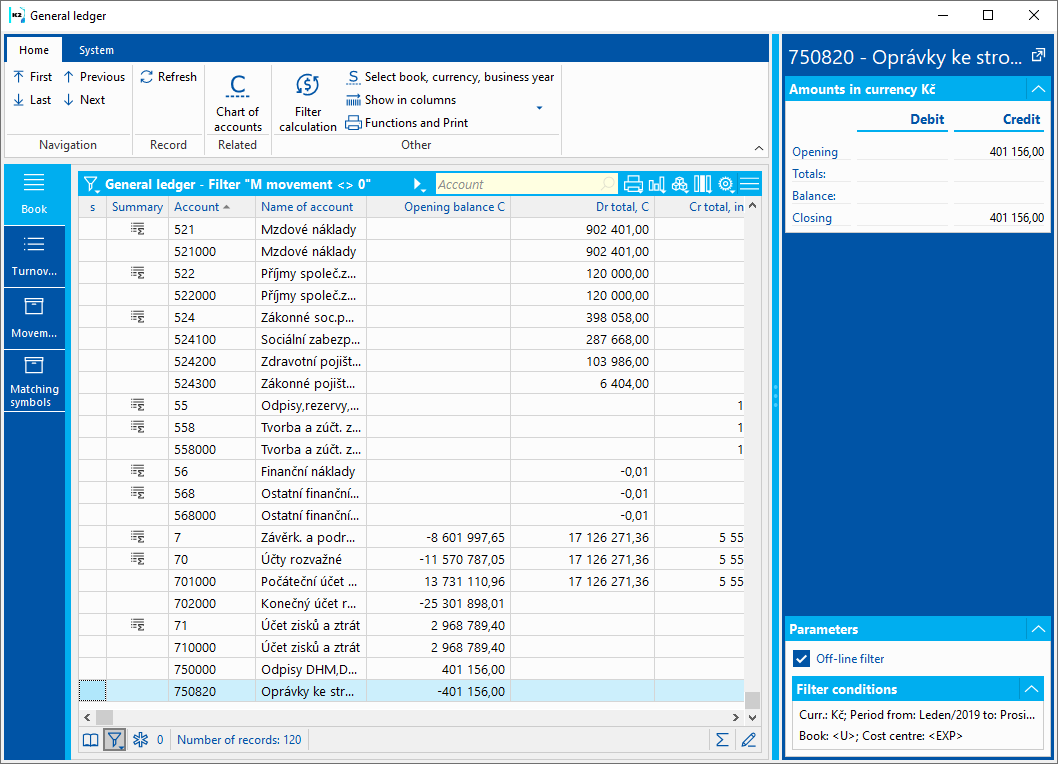
Task: Collapse the Parameters panel
Action: tap(1037, 629)
